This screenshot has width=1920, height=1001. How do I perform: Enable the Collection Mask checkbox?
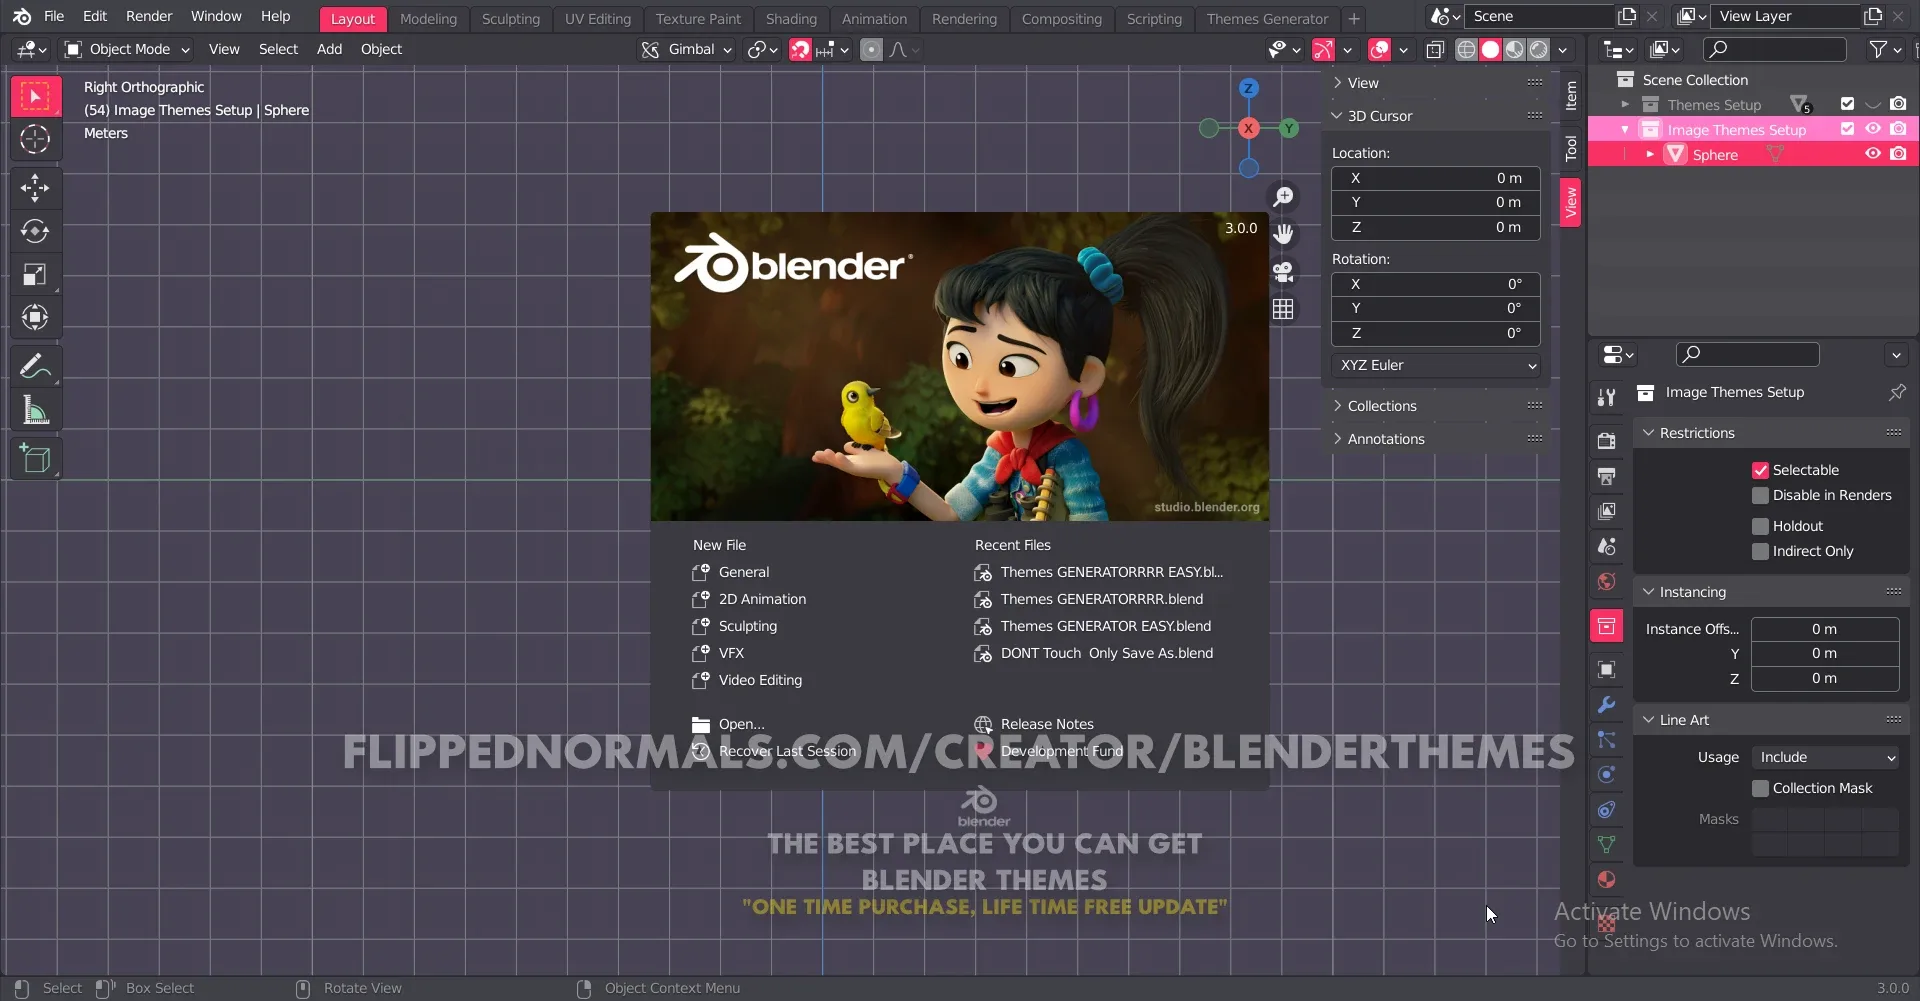point(1760,788)
